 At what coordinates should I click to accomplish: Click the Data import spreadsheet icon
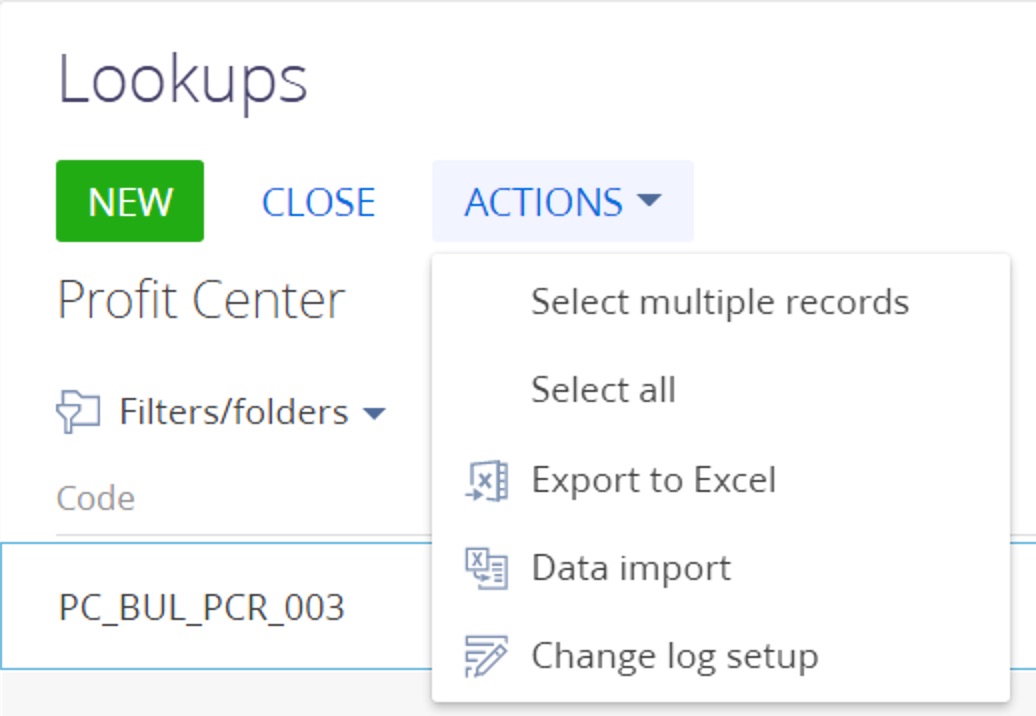tap(487, 568)
